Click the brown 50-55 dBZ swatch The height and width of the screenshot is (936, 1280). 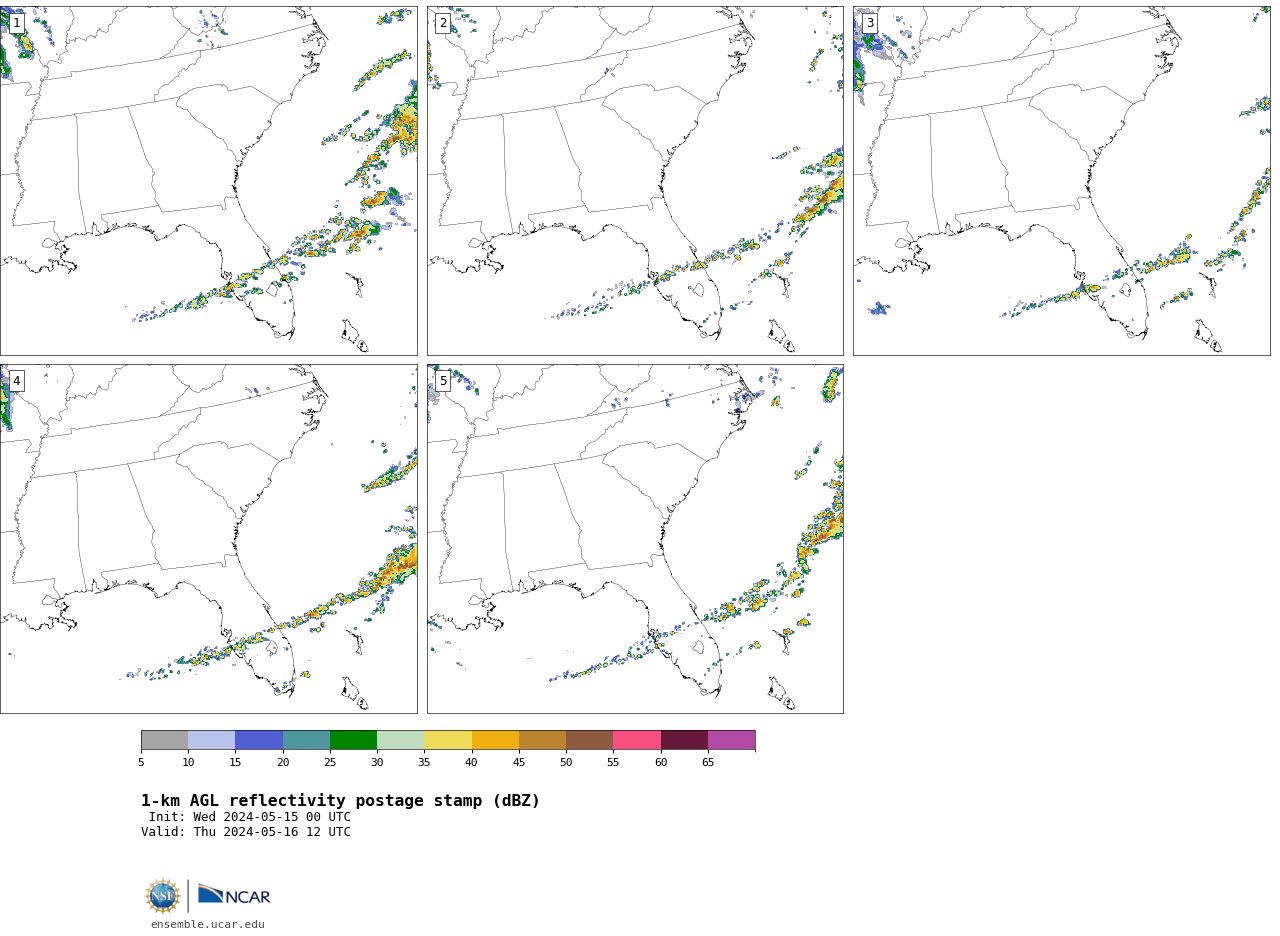(x=589, y=740)
